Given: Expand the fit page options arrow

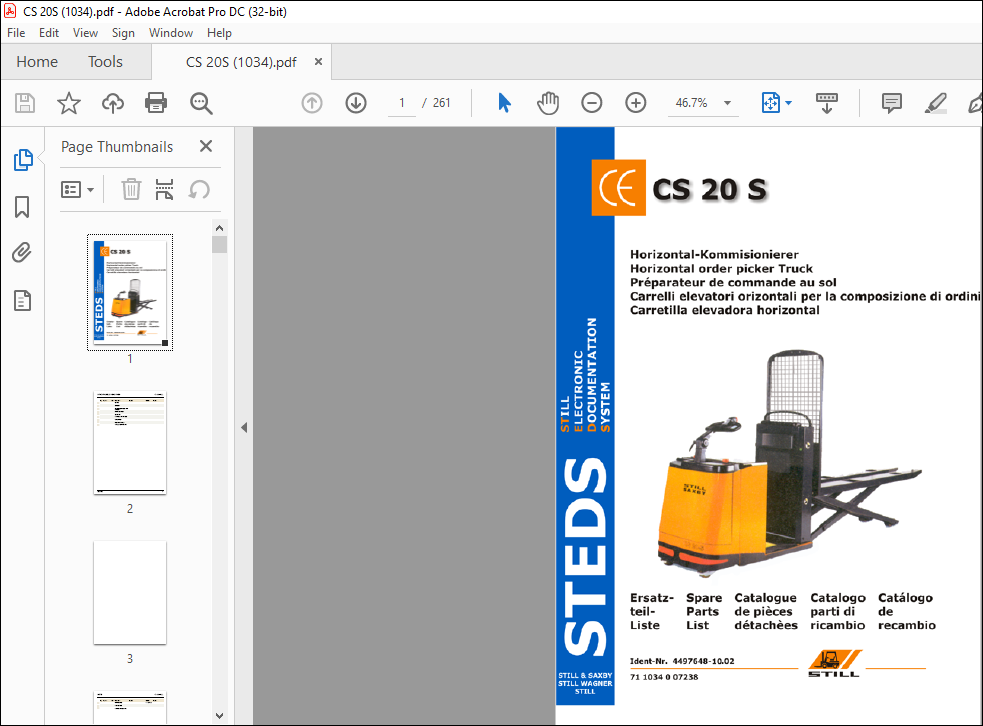Looking at the screenshot, I should coord(789,103).
